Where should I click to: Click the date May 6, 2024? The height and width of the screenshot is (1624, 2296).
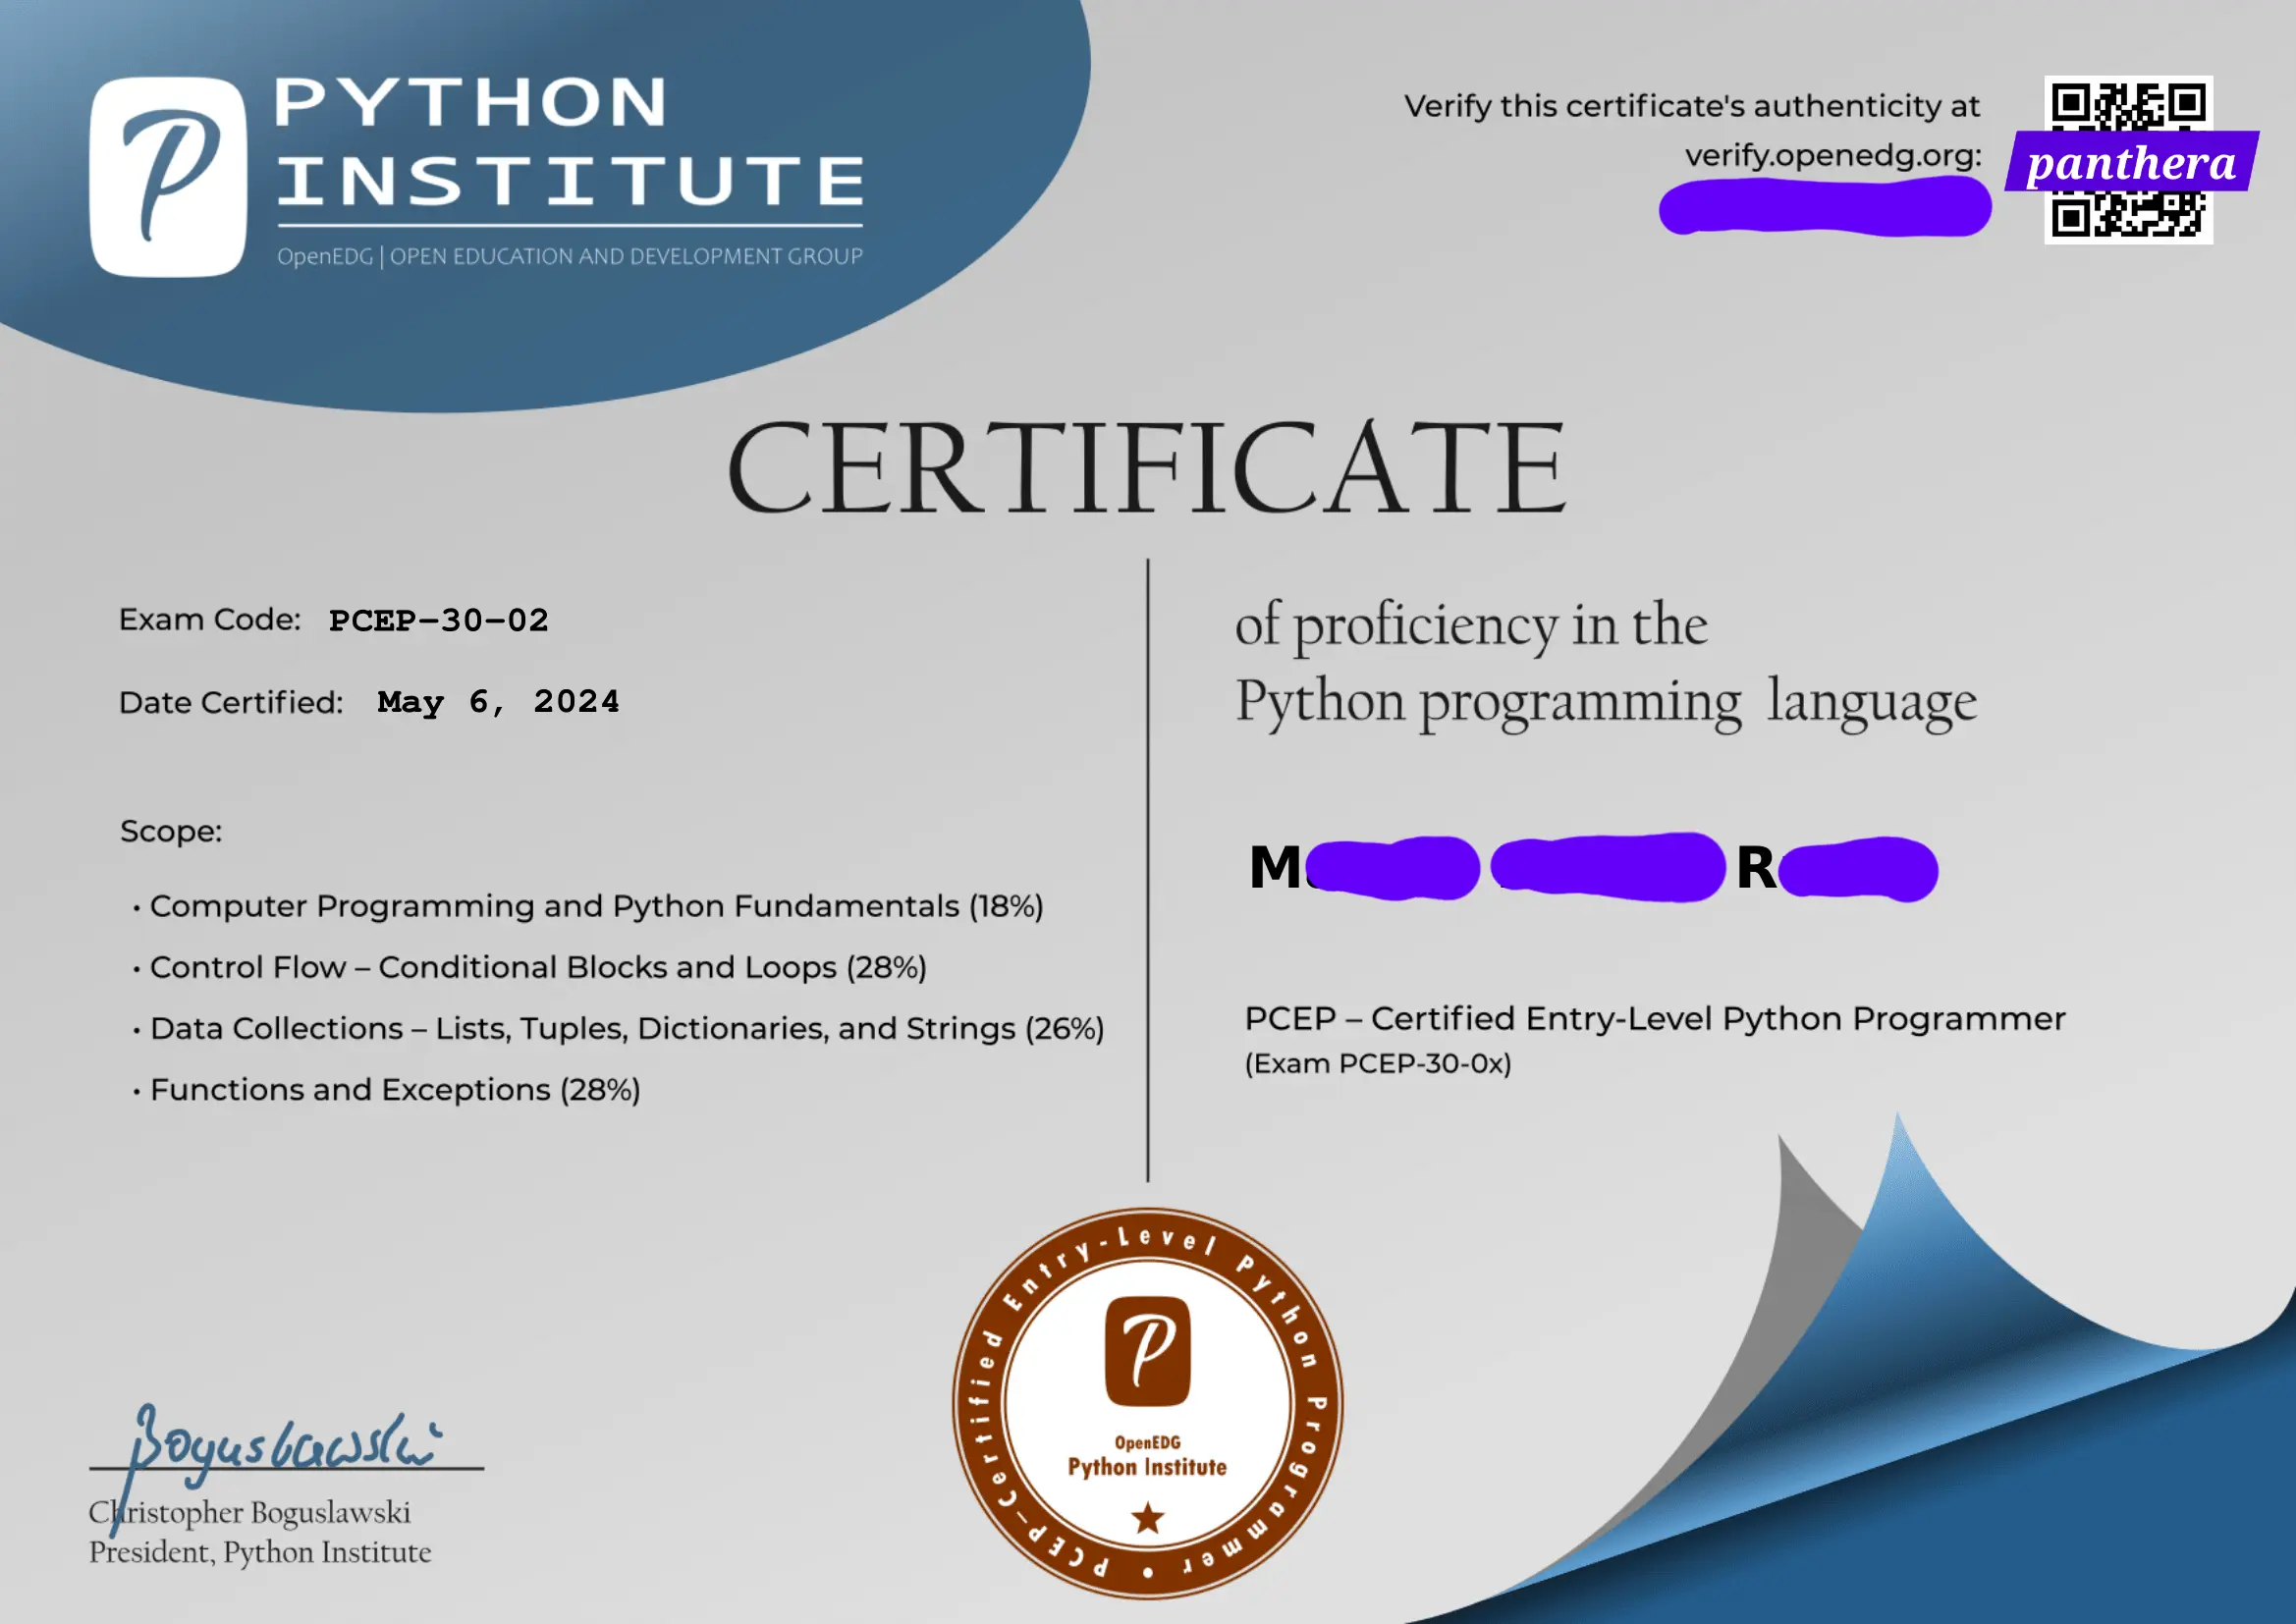pos(498,702)
